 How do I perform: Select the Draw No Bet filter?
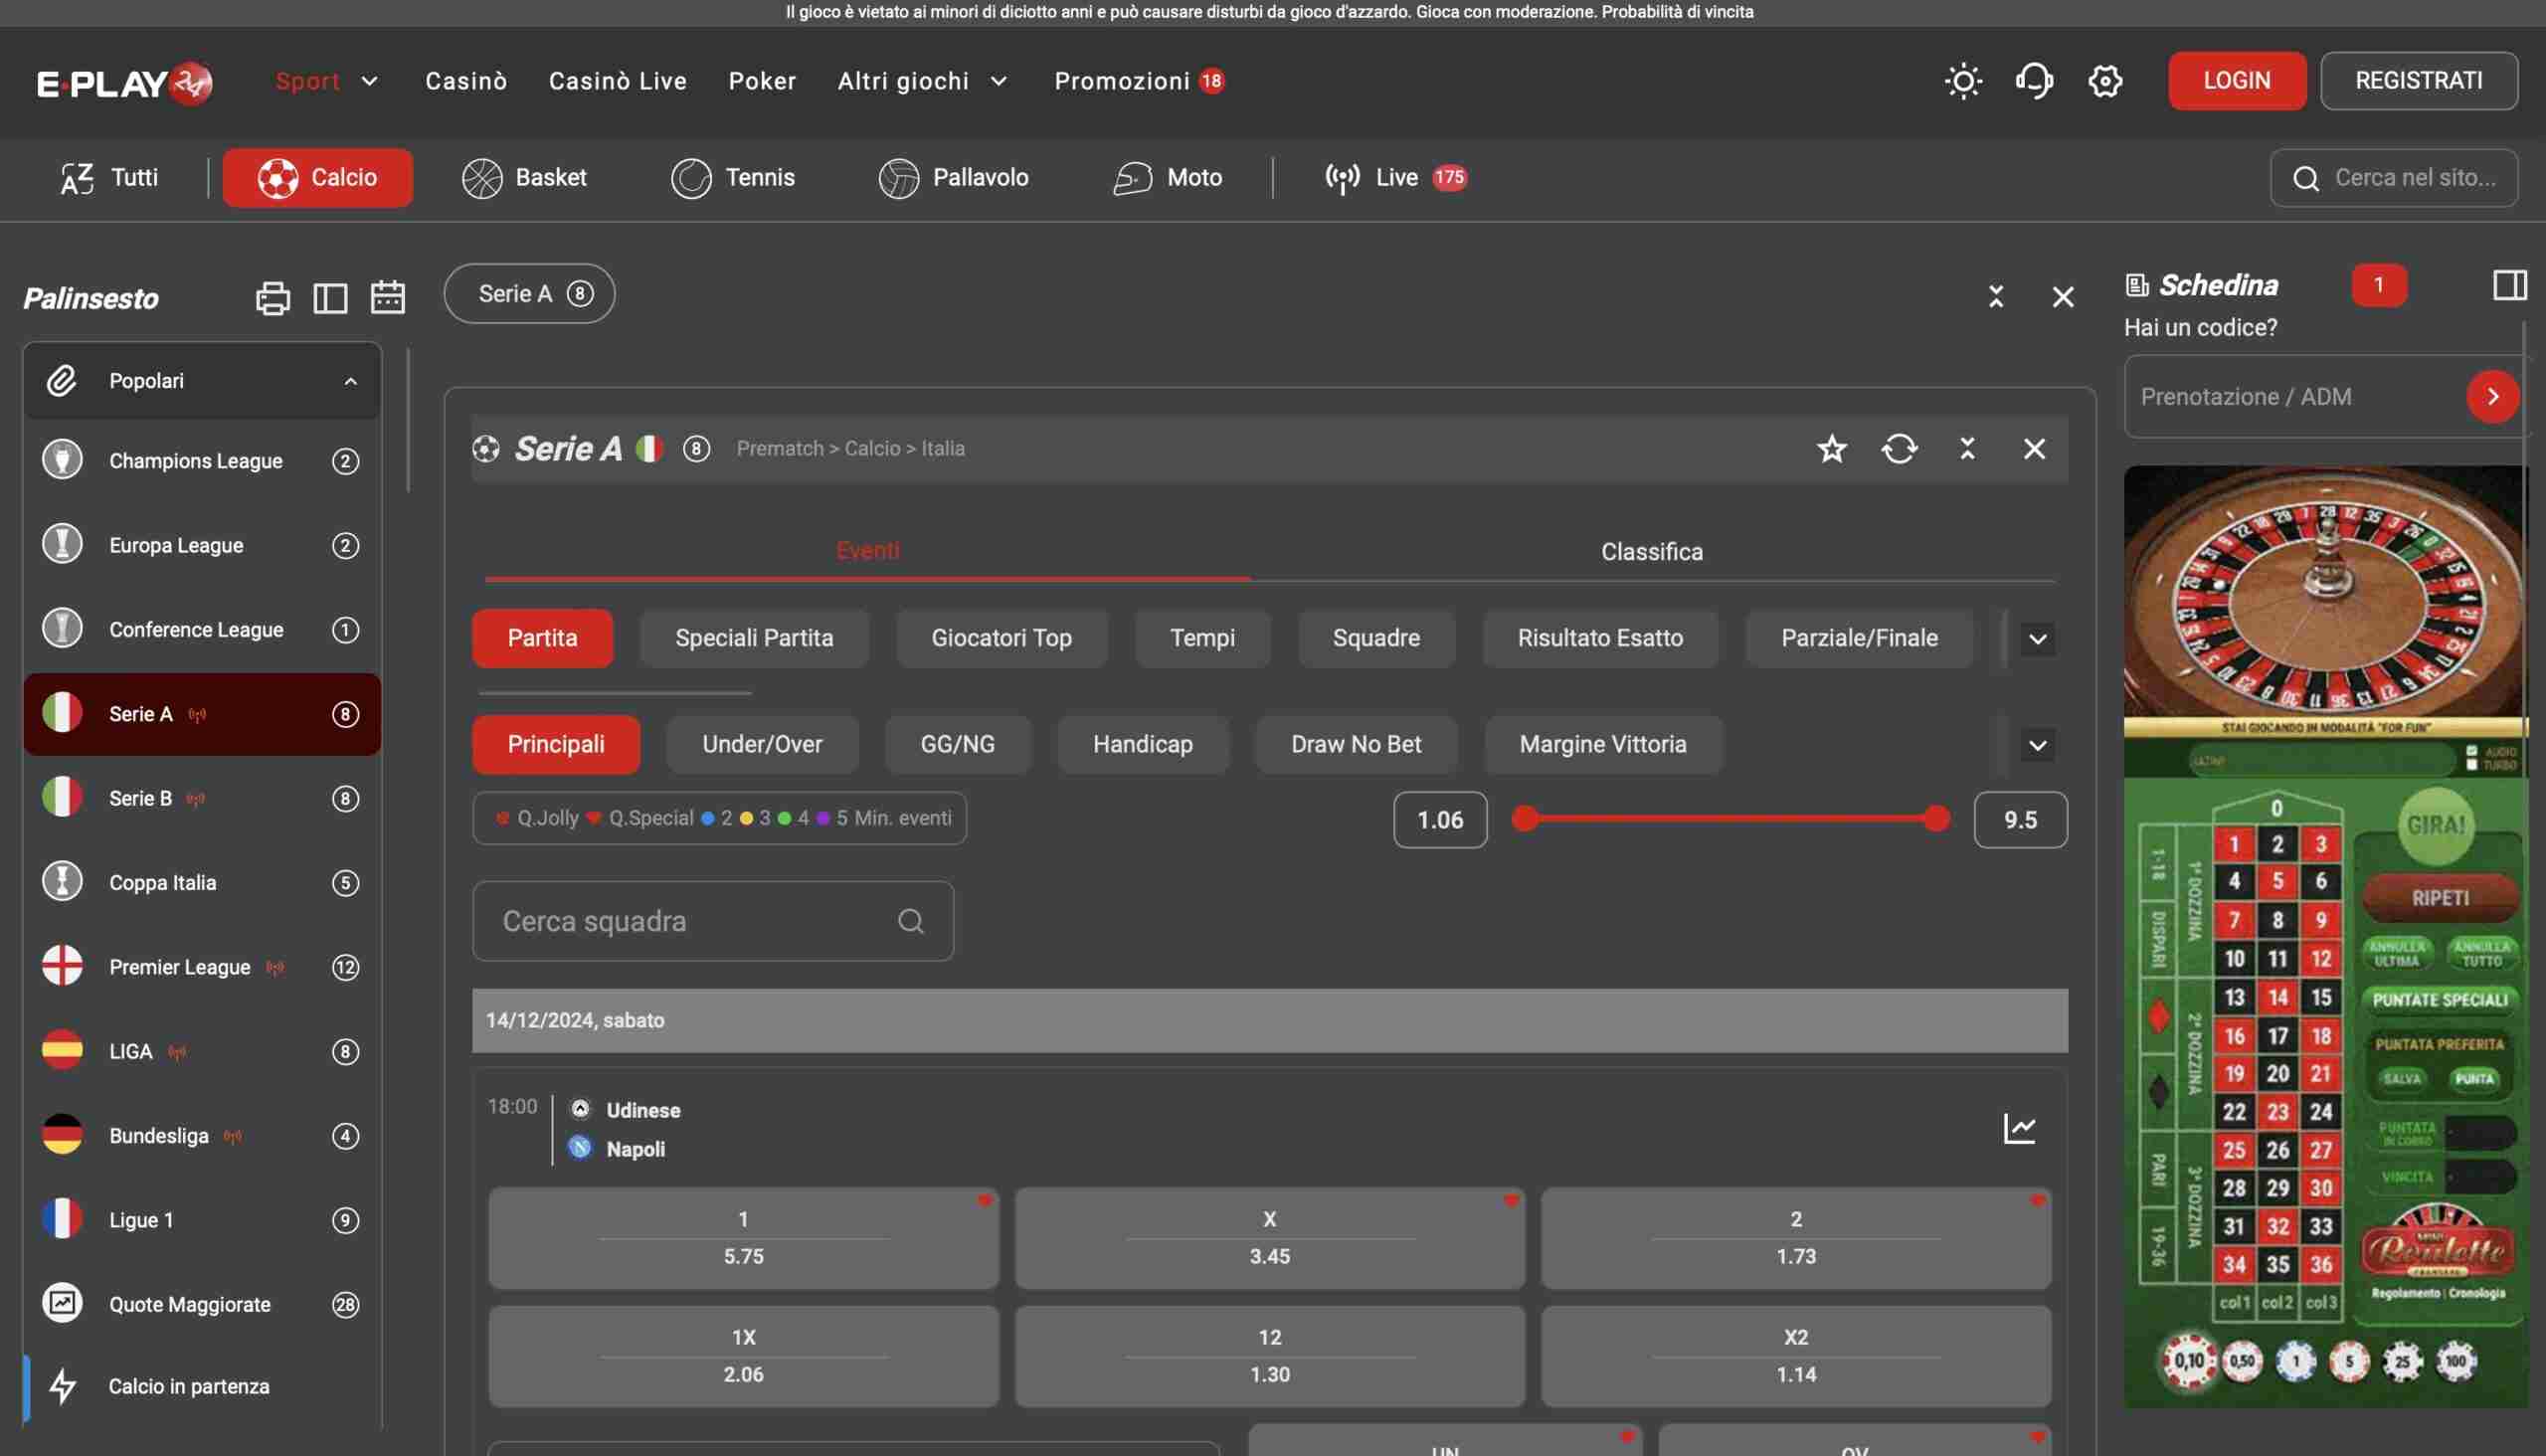pyautogui.click(x=1356, y=745)
